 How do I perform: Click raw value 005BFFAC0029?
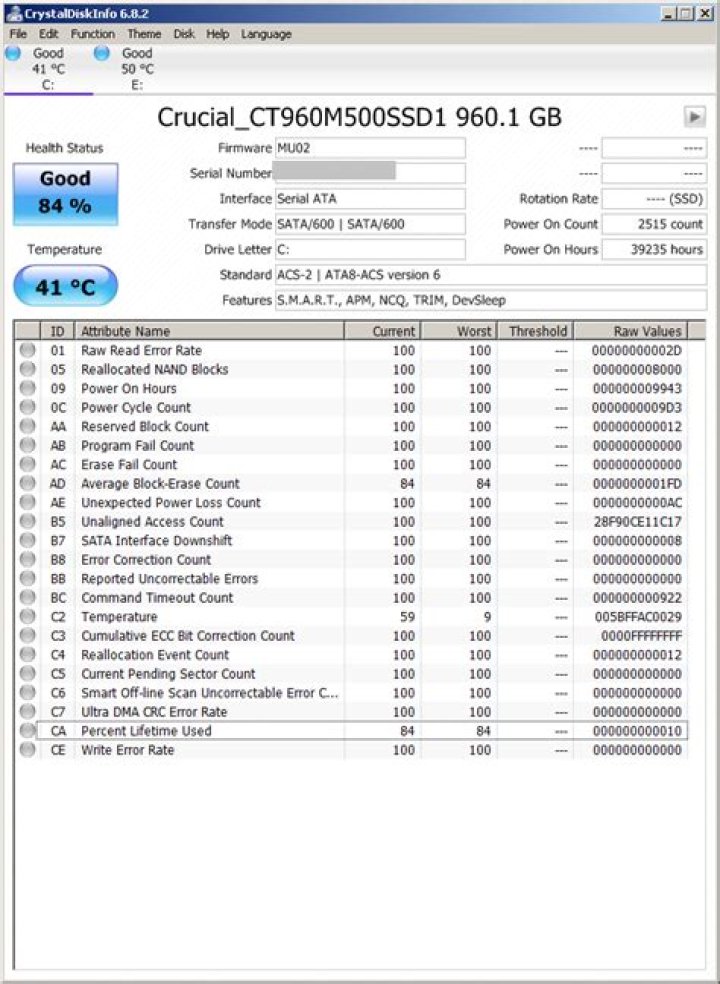click(638, 617)
